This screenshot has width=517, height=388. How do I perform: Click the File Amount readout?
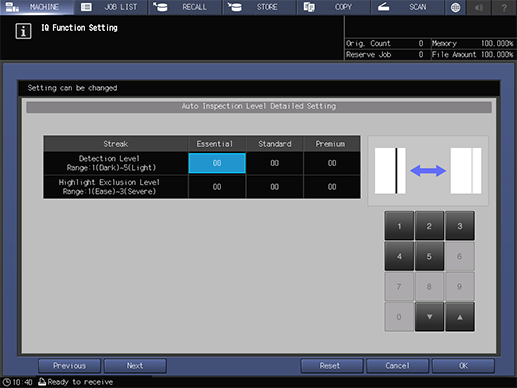[x=473, y=54]
